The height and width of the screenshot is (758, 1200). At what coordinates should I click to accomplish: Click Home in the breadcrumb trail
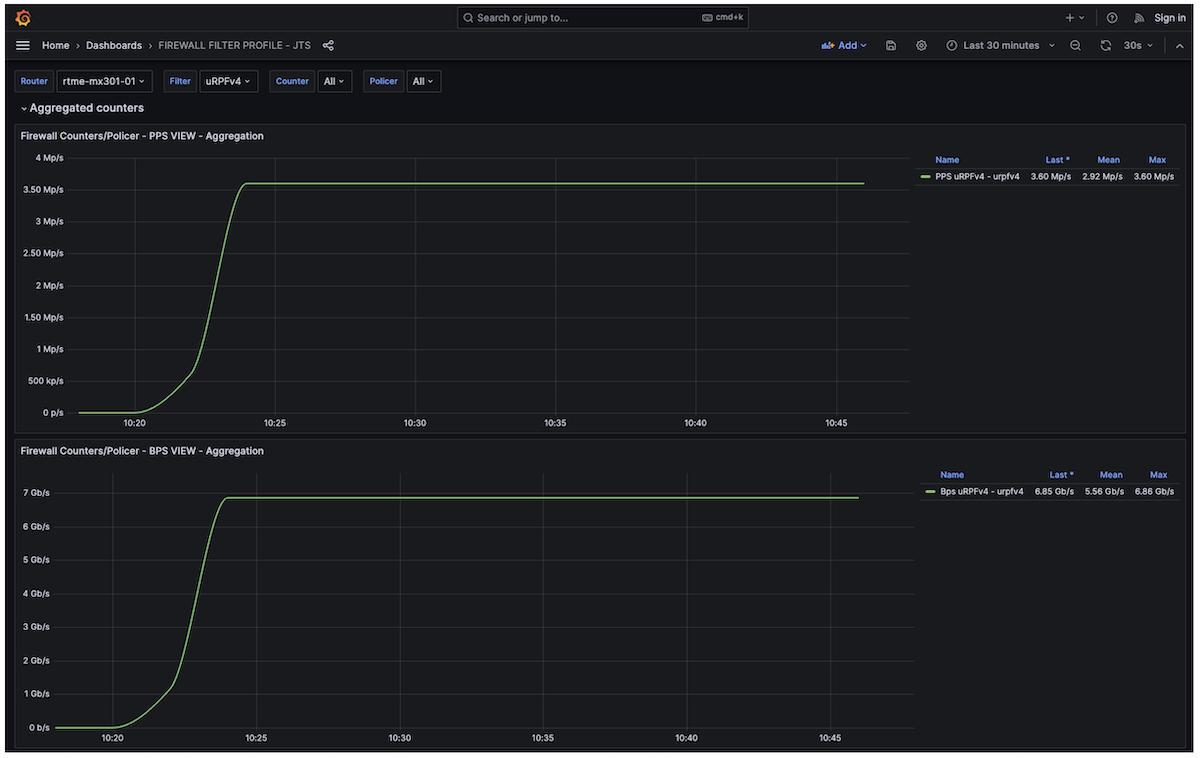pos(55,45)
